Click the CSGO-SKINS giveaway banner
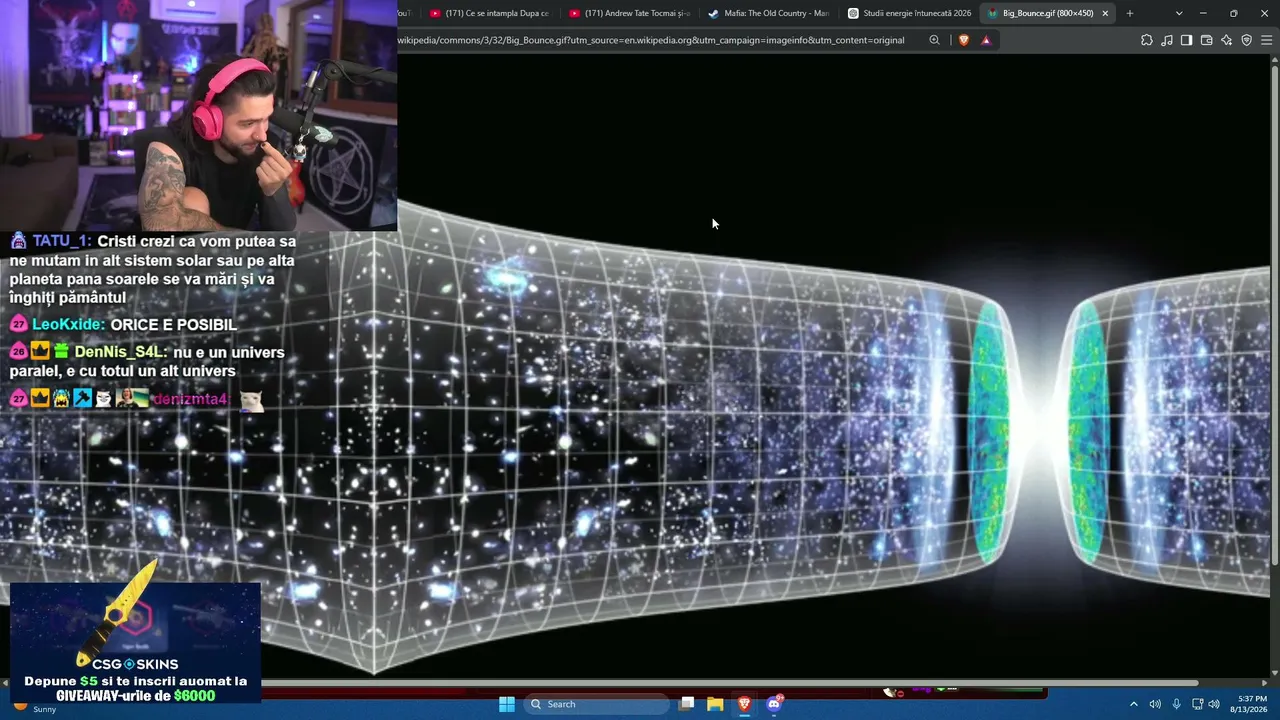The height and width of the screenshot is (720, 1280). tap(135, 642)
